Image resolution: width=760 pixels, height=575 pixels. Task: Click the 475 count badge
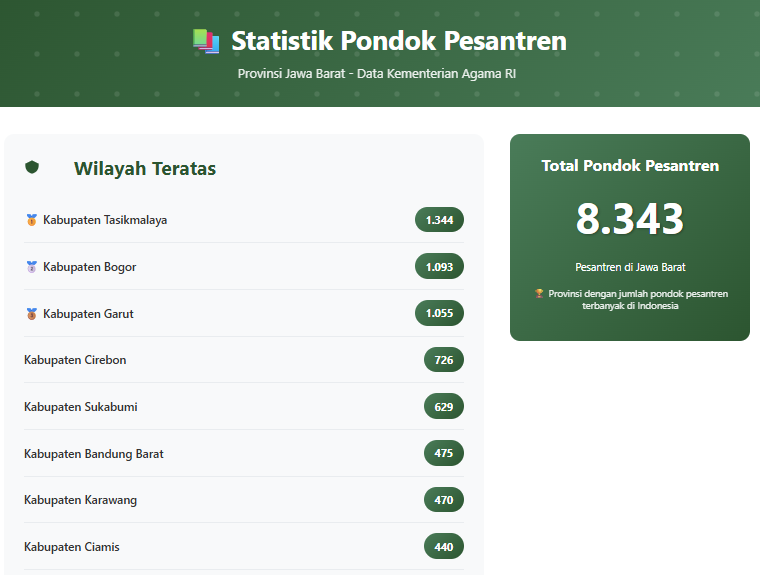443,454
